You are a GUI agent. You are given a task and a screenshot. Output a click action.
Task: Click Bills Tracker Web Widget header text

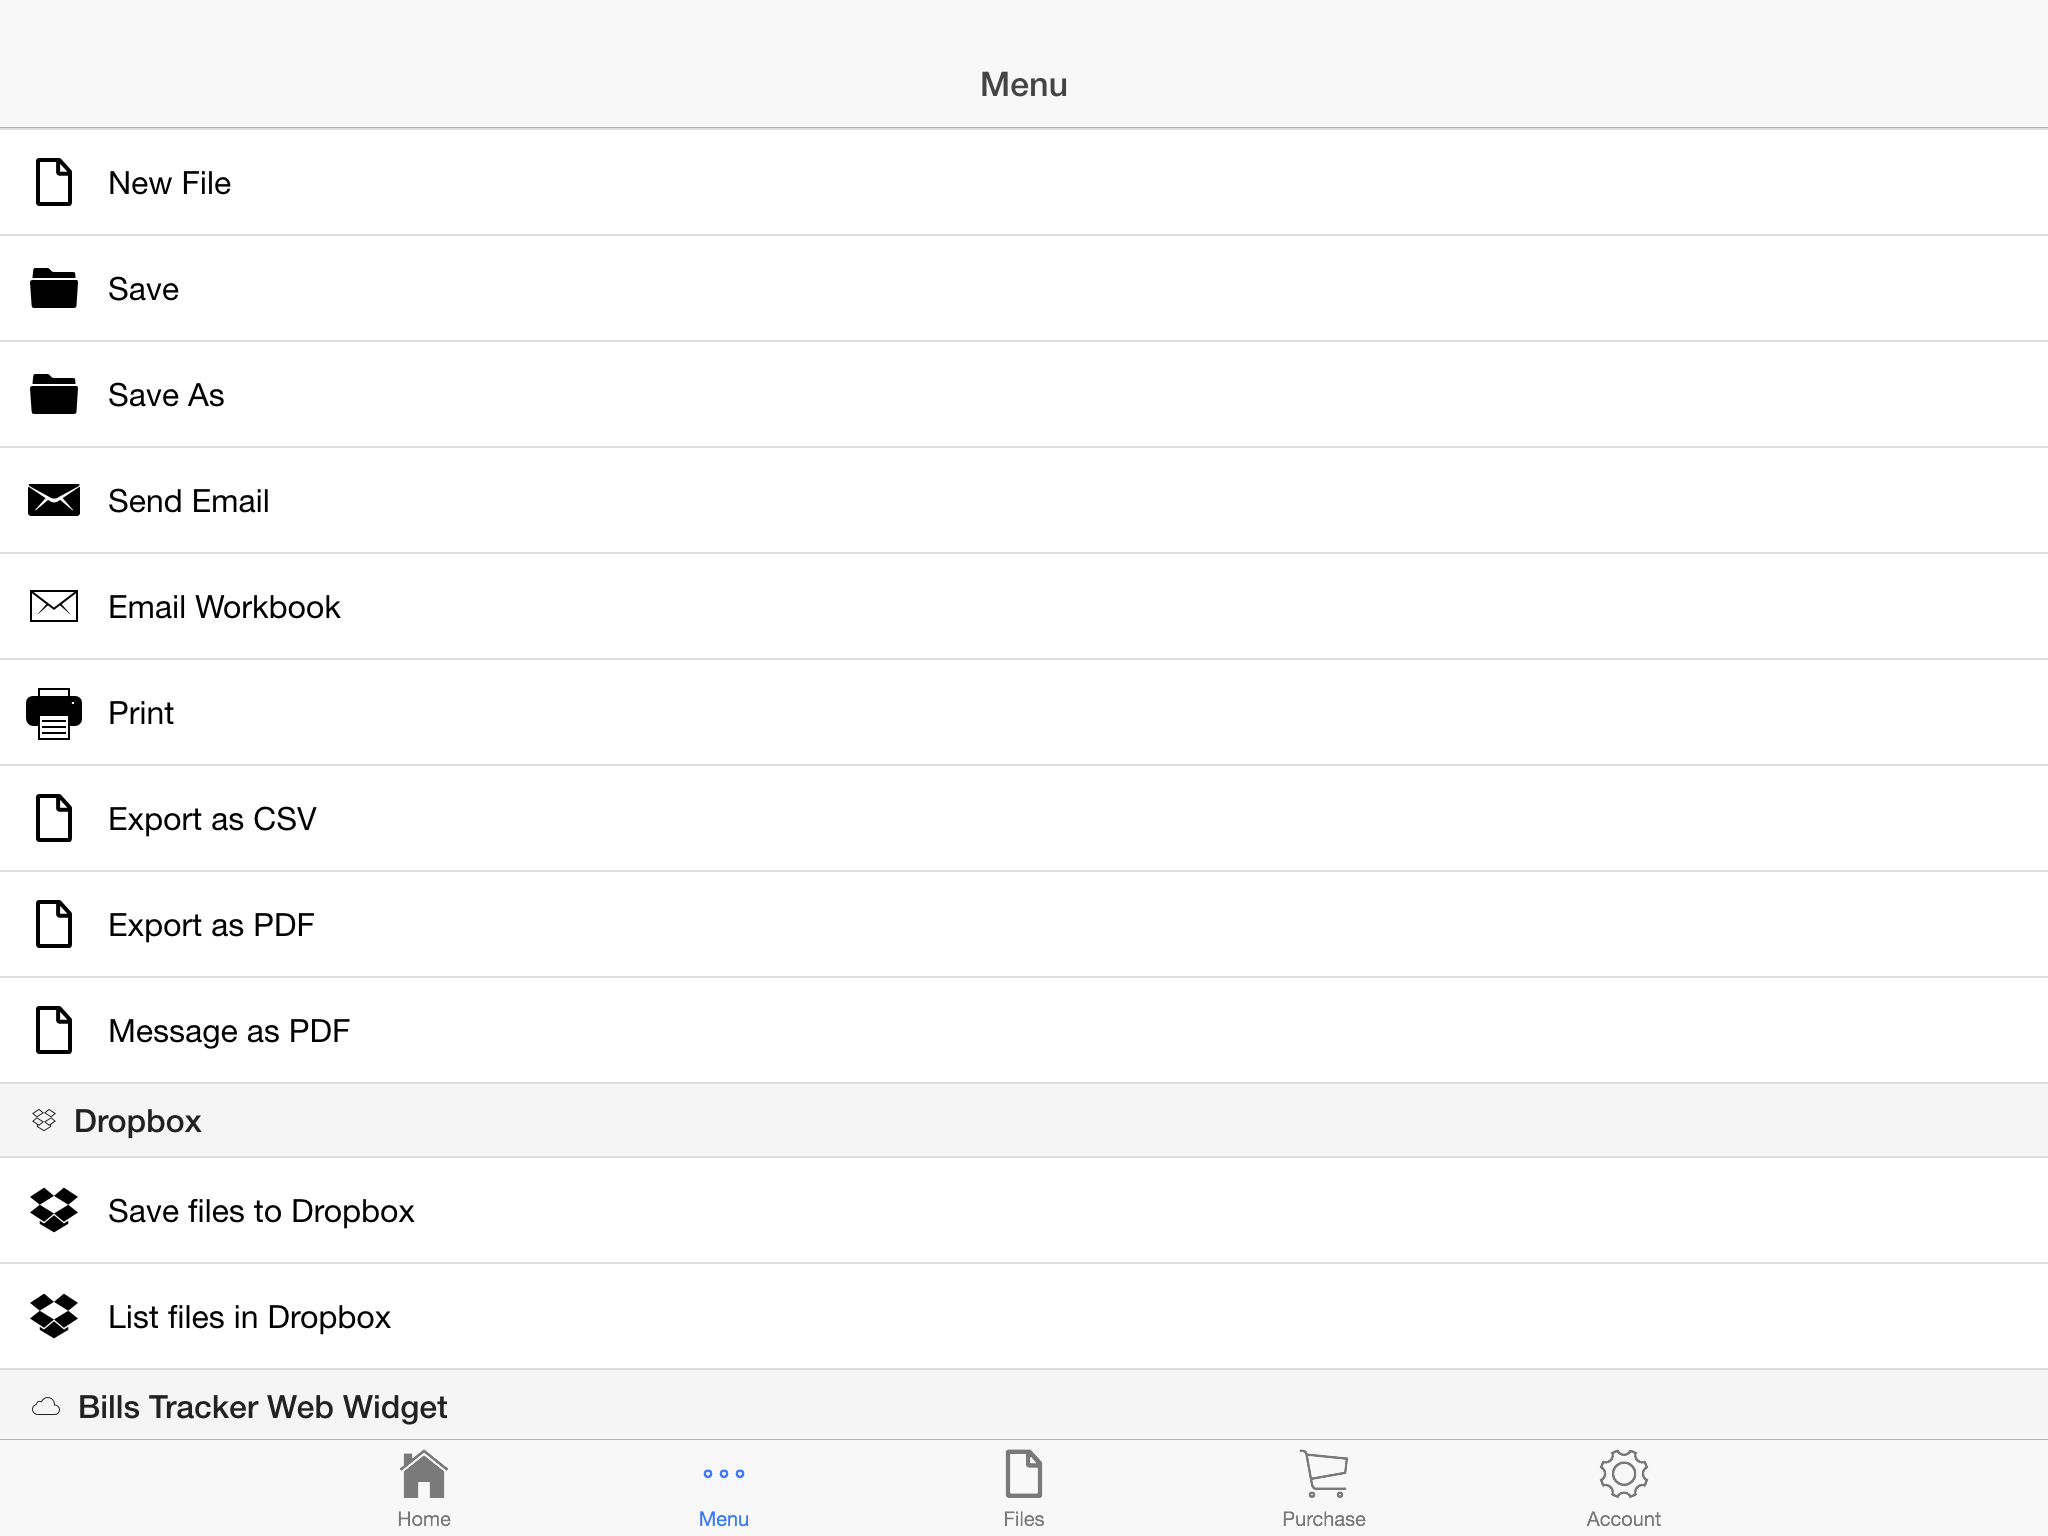click(263, 1407)
